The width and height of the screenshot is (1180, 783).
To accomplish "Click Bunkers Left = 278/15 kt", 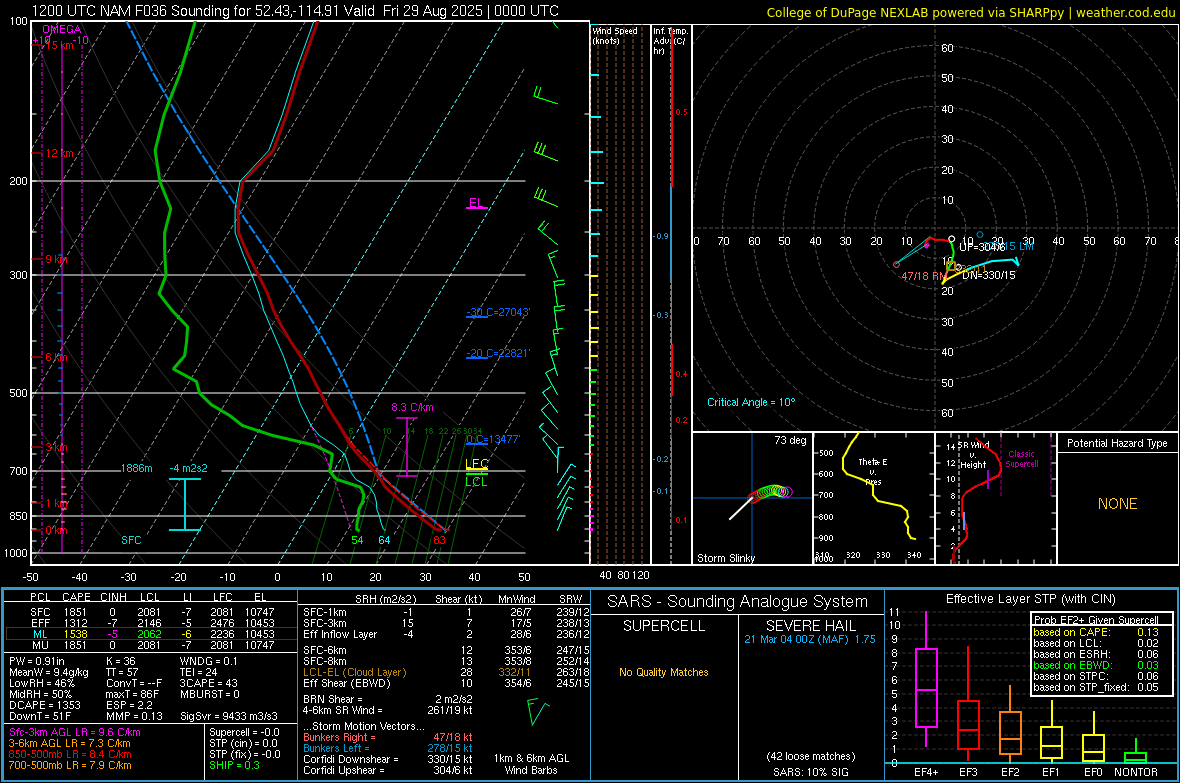I will pos(388,748).
